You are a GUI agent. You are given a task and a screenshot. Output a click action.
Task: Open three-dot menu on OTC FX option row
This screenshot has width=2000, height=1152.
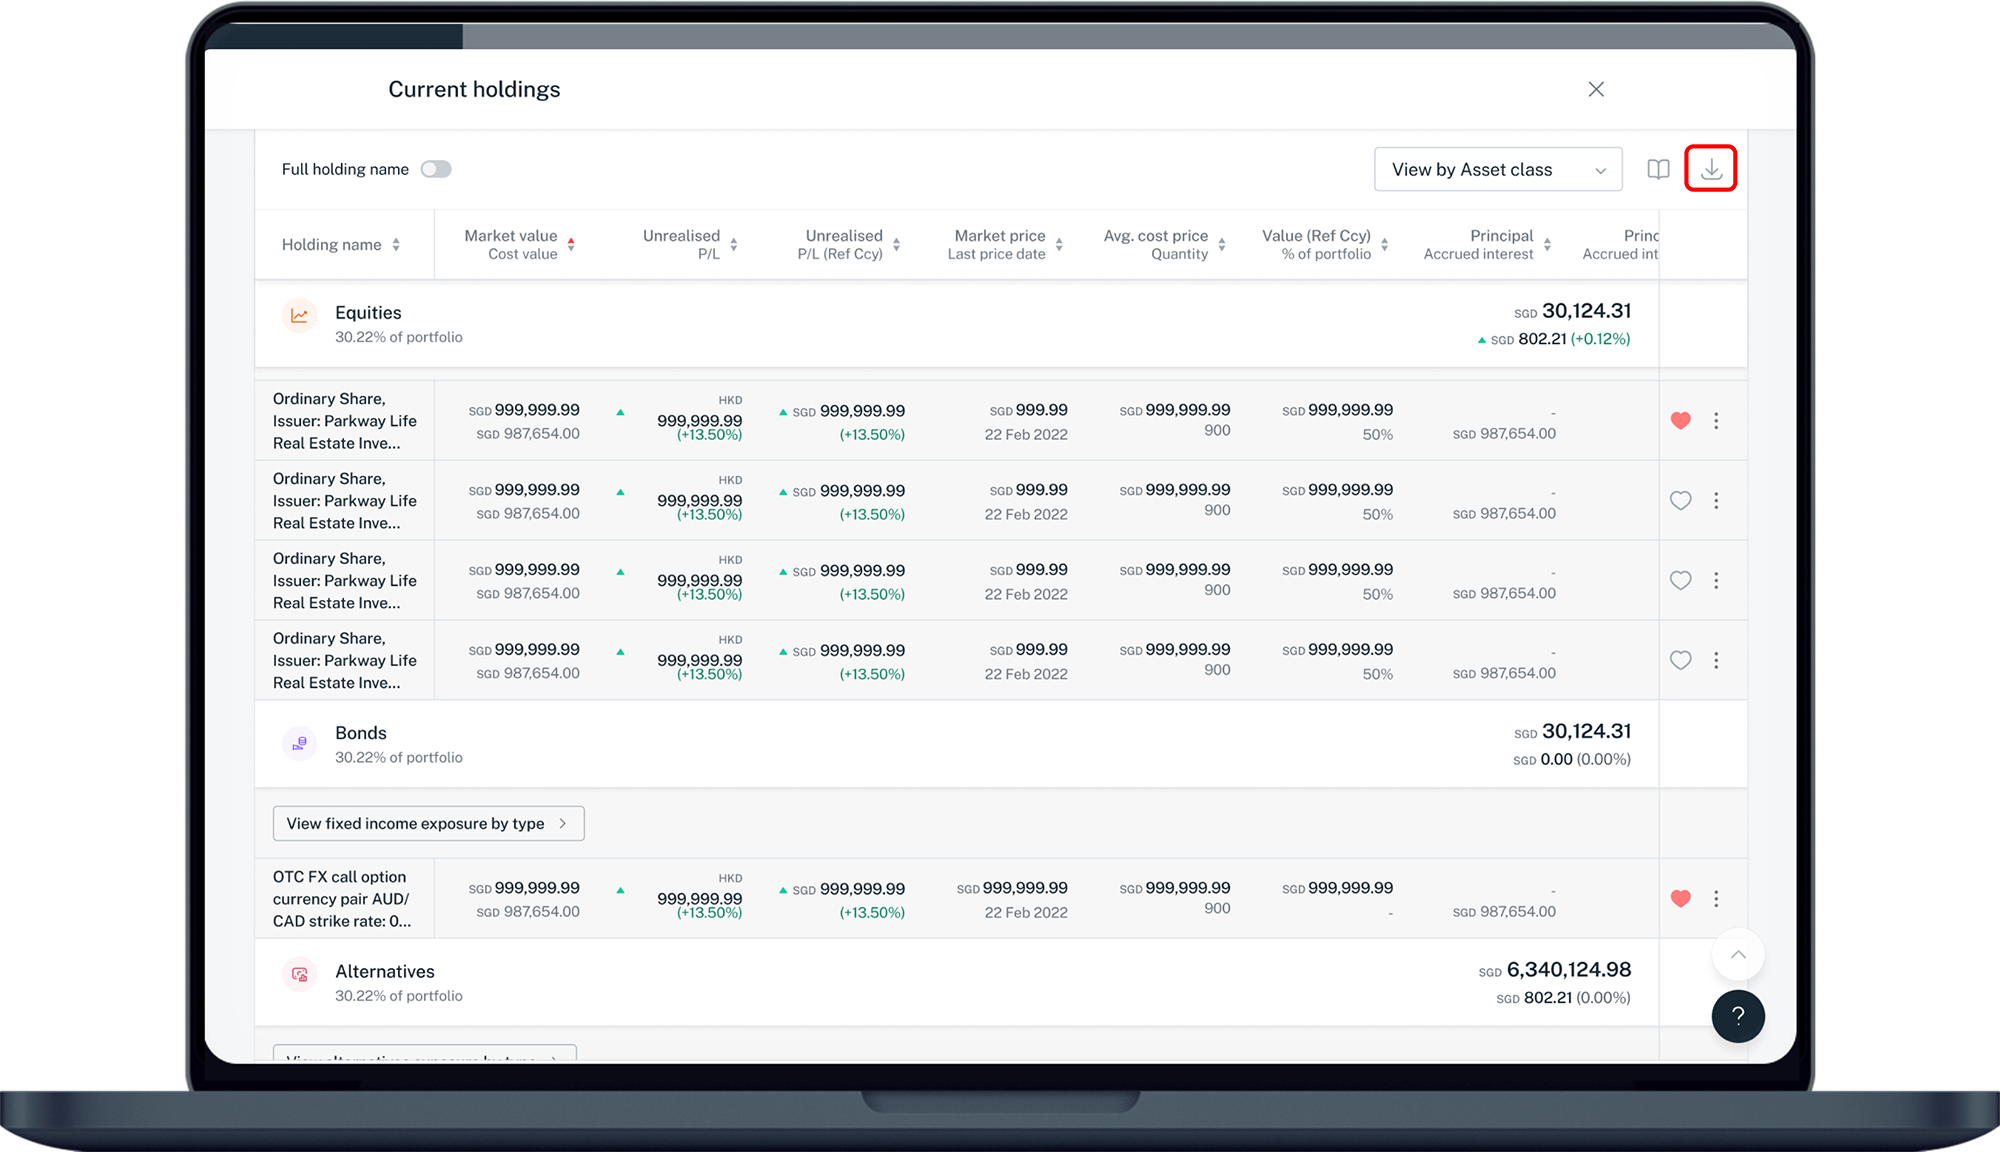1716,899
